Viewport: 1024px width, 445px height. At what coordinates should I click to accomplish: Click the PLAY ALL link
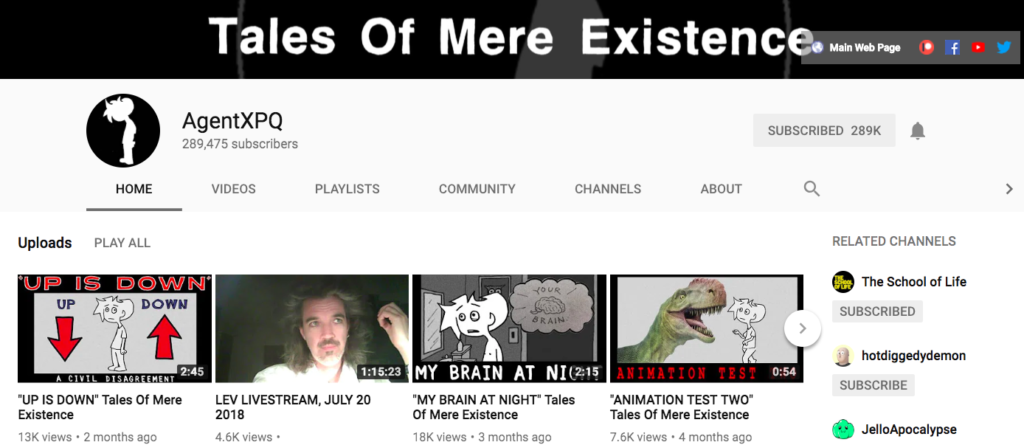[122, 242]
